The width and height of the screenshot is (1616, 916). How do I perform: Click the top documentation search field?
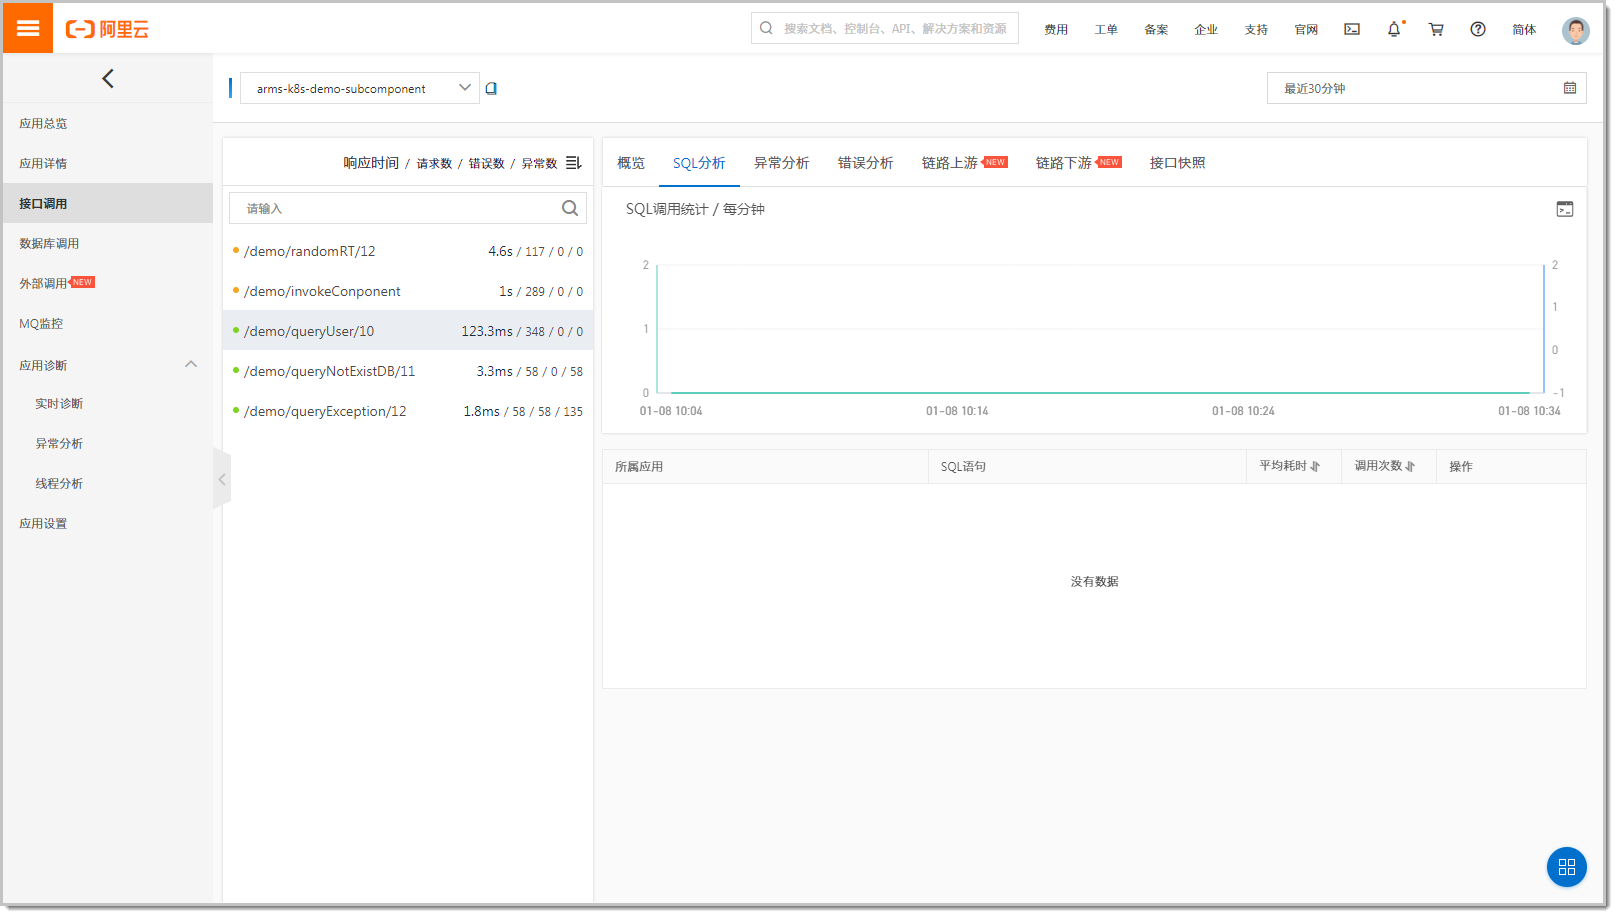(x=885, y=28)
